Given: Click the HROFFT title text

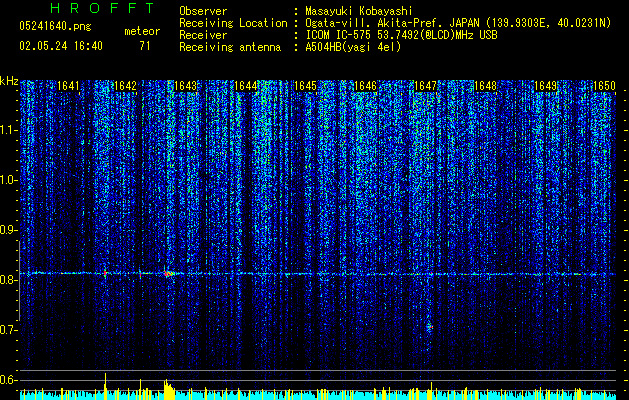Looking at the screenshot, I should [x=103, y=8].
